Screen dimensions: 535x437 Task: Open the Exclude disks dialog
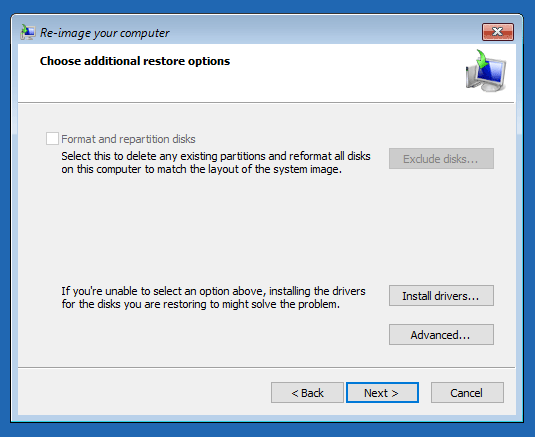[441, 159]
